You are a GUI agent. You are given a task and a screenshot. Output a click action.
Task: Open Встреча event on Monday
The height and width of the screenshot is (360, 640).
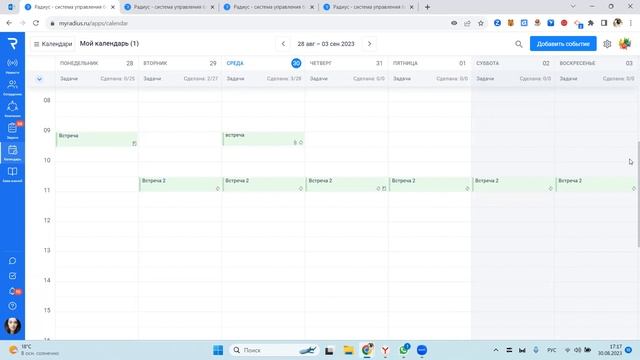[97, 139]
